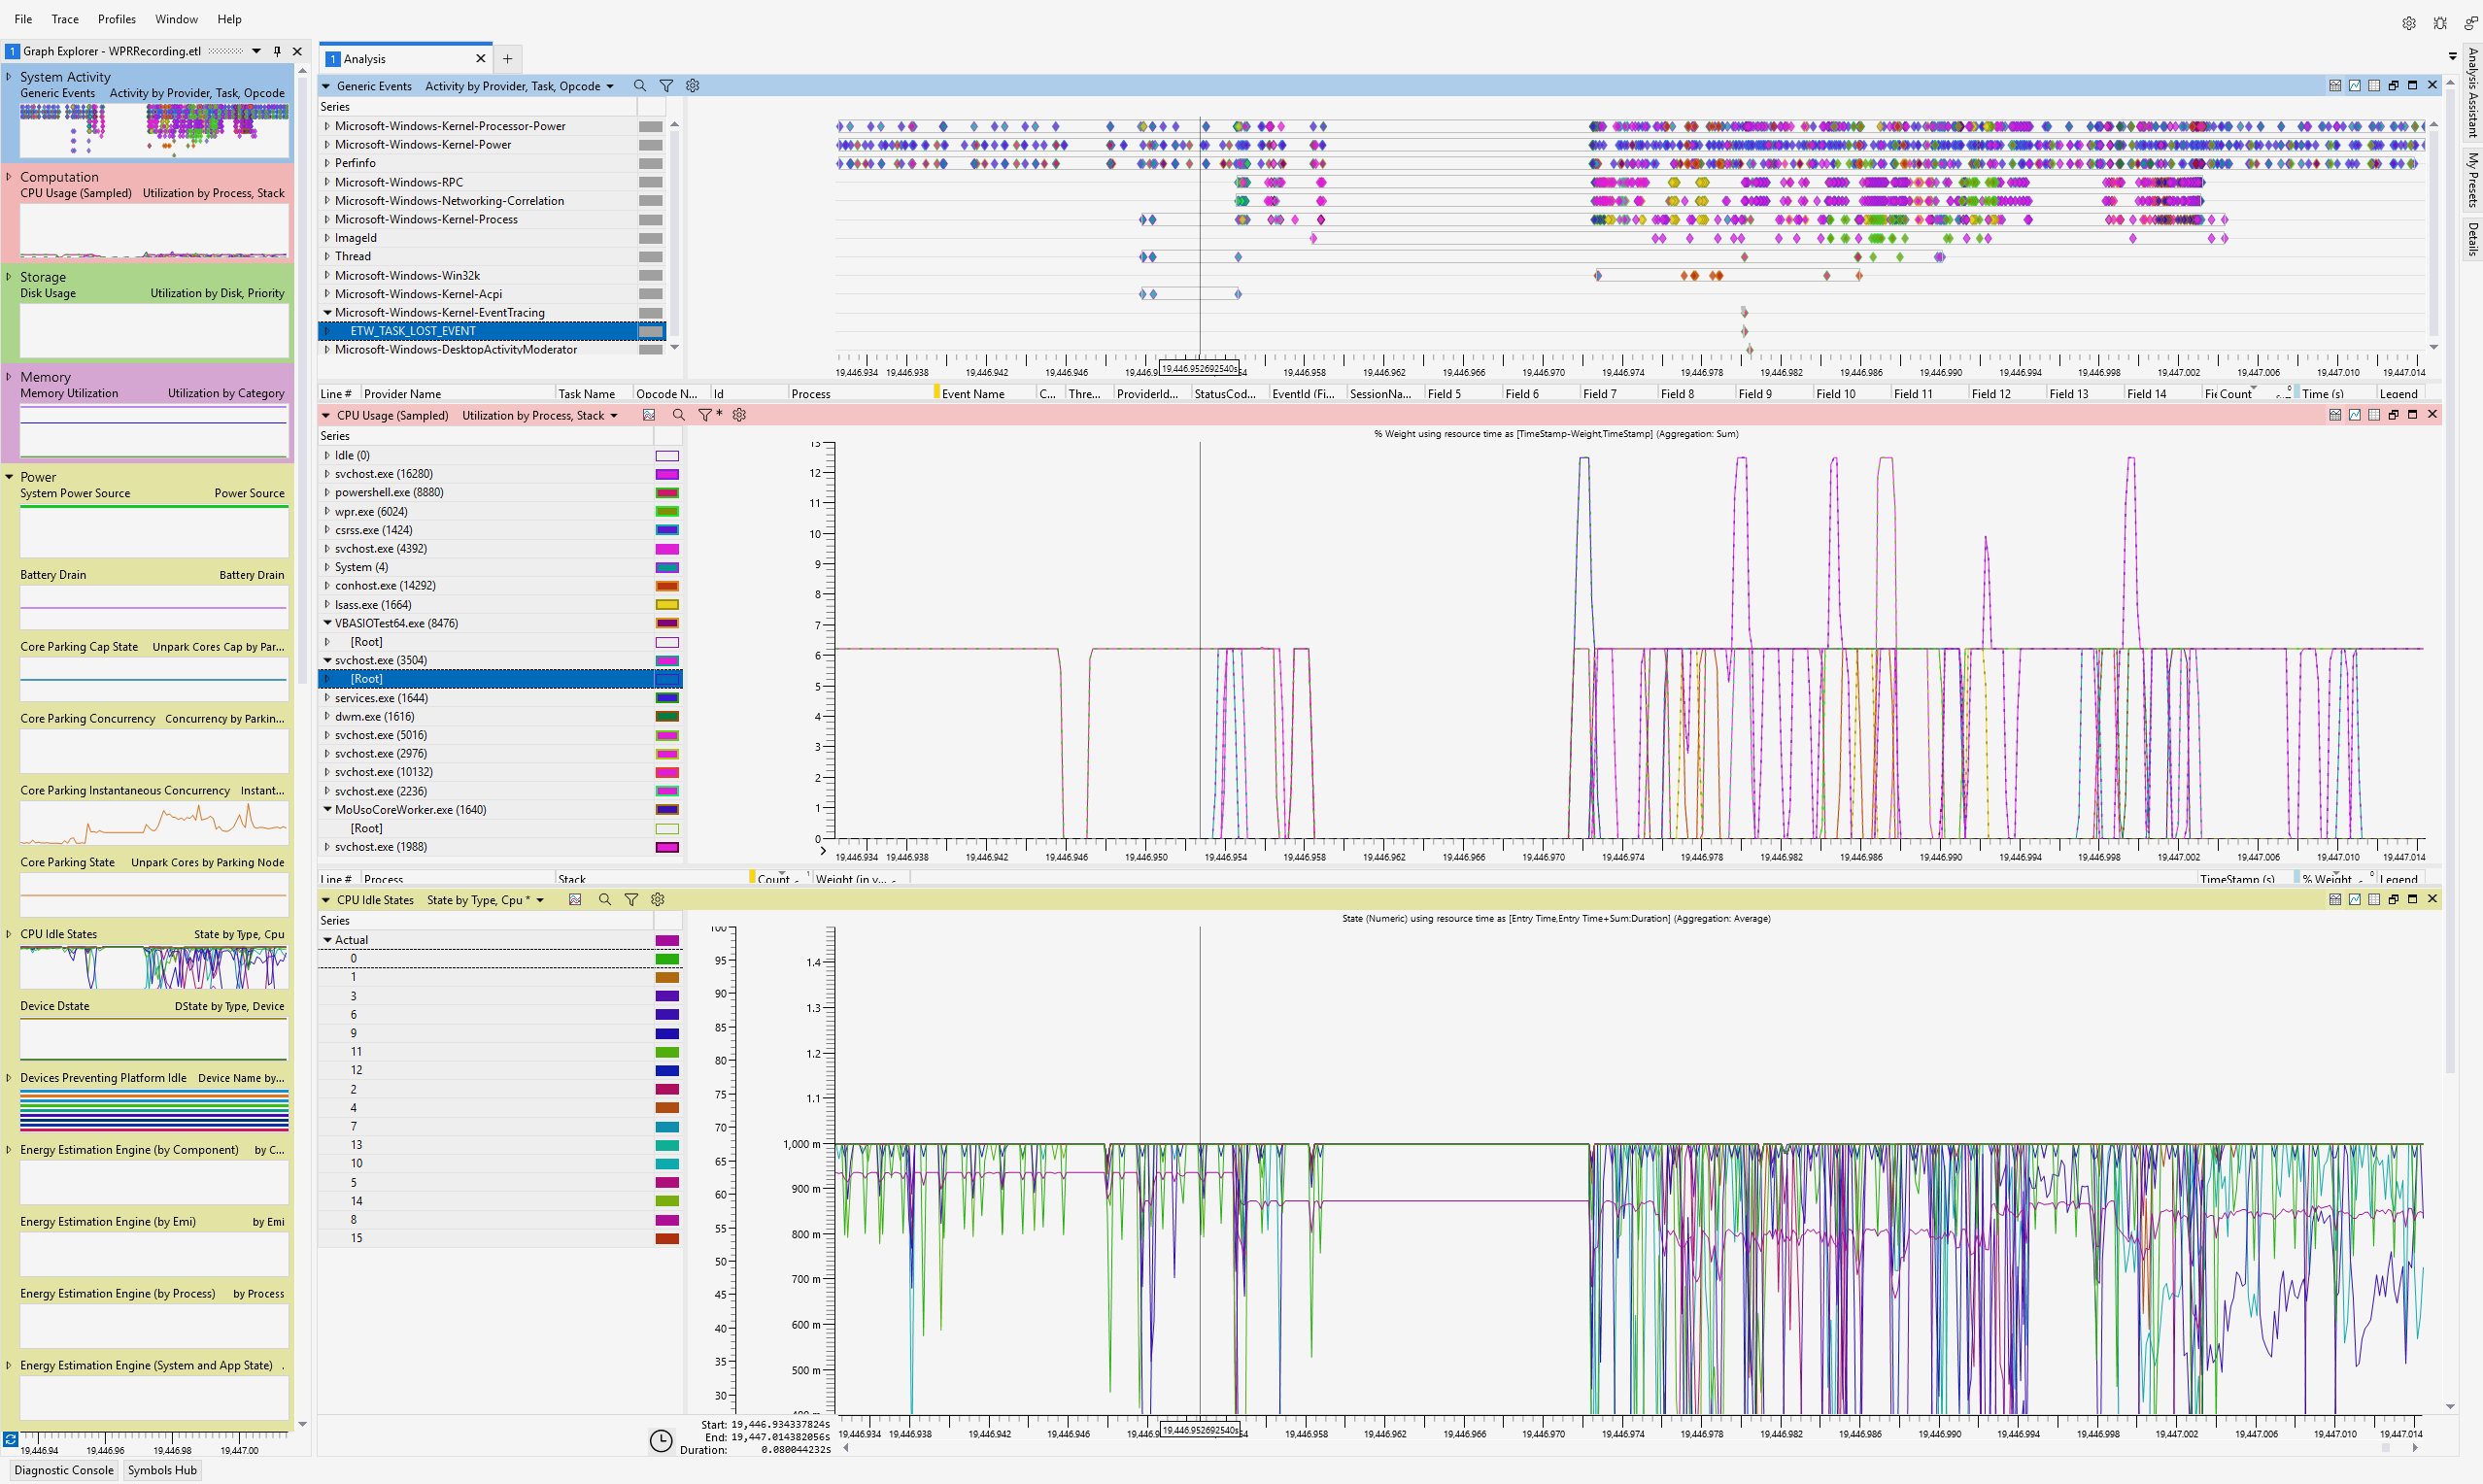This screenshot has width=2483, height=1484.
Task: Toggle visibility swatch for CPU idle series 0
Action: click(x=667, y=959)
